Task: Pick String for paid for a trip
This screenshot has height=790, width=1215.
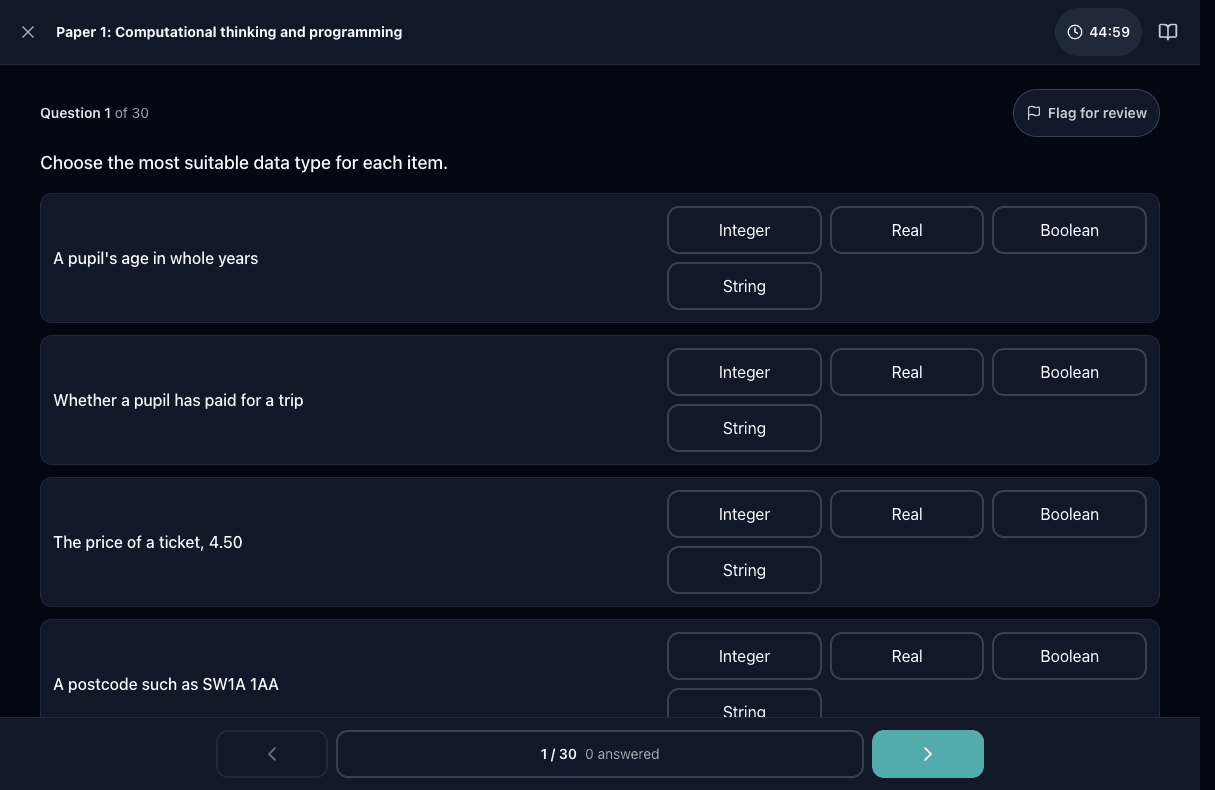Action: point(744,428)
